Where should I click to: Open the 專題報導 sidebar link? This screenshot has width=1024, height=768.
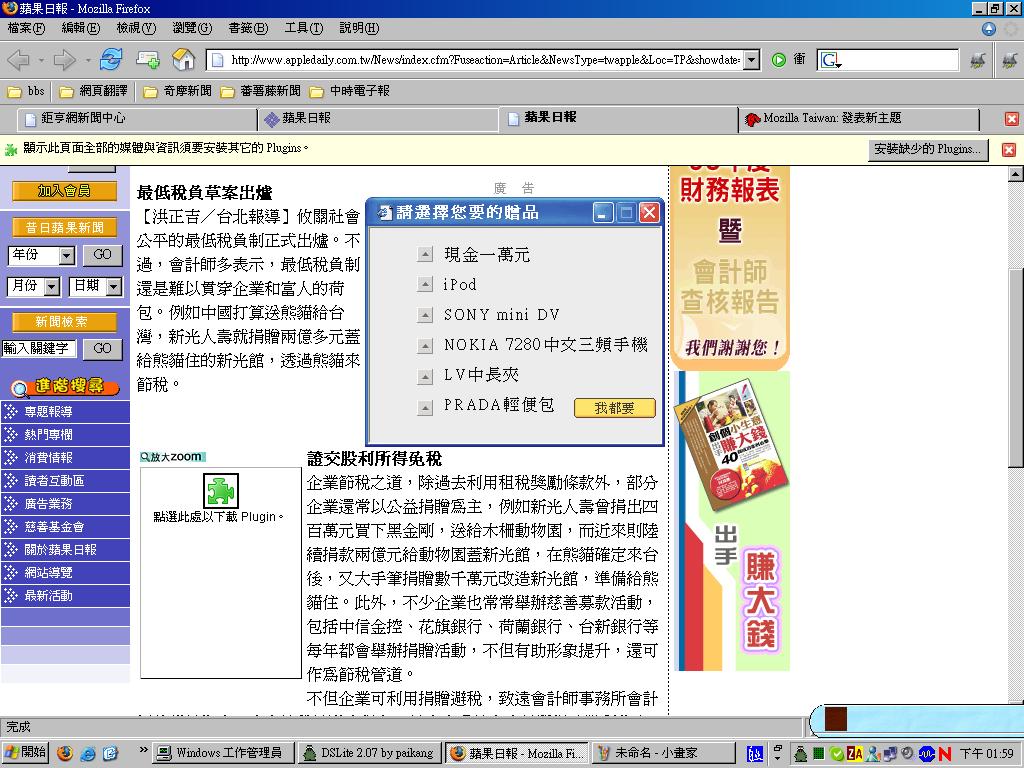click(x=65, y=412)
